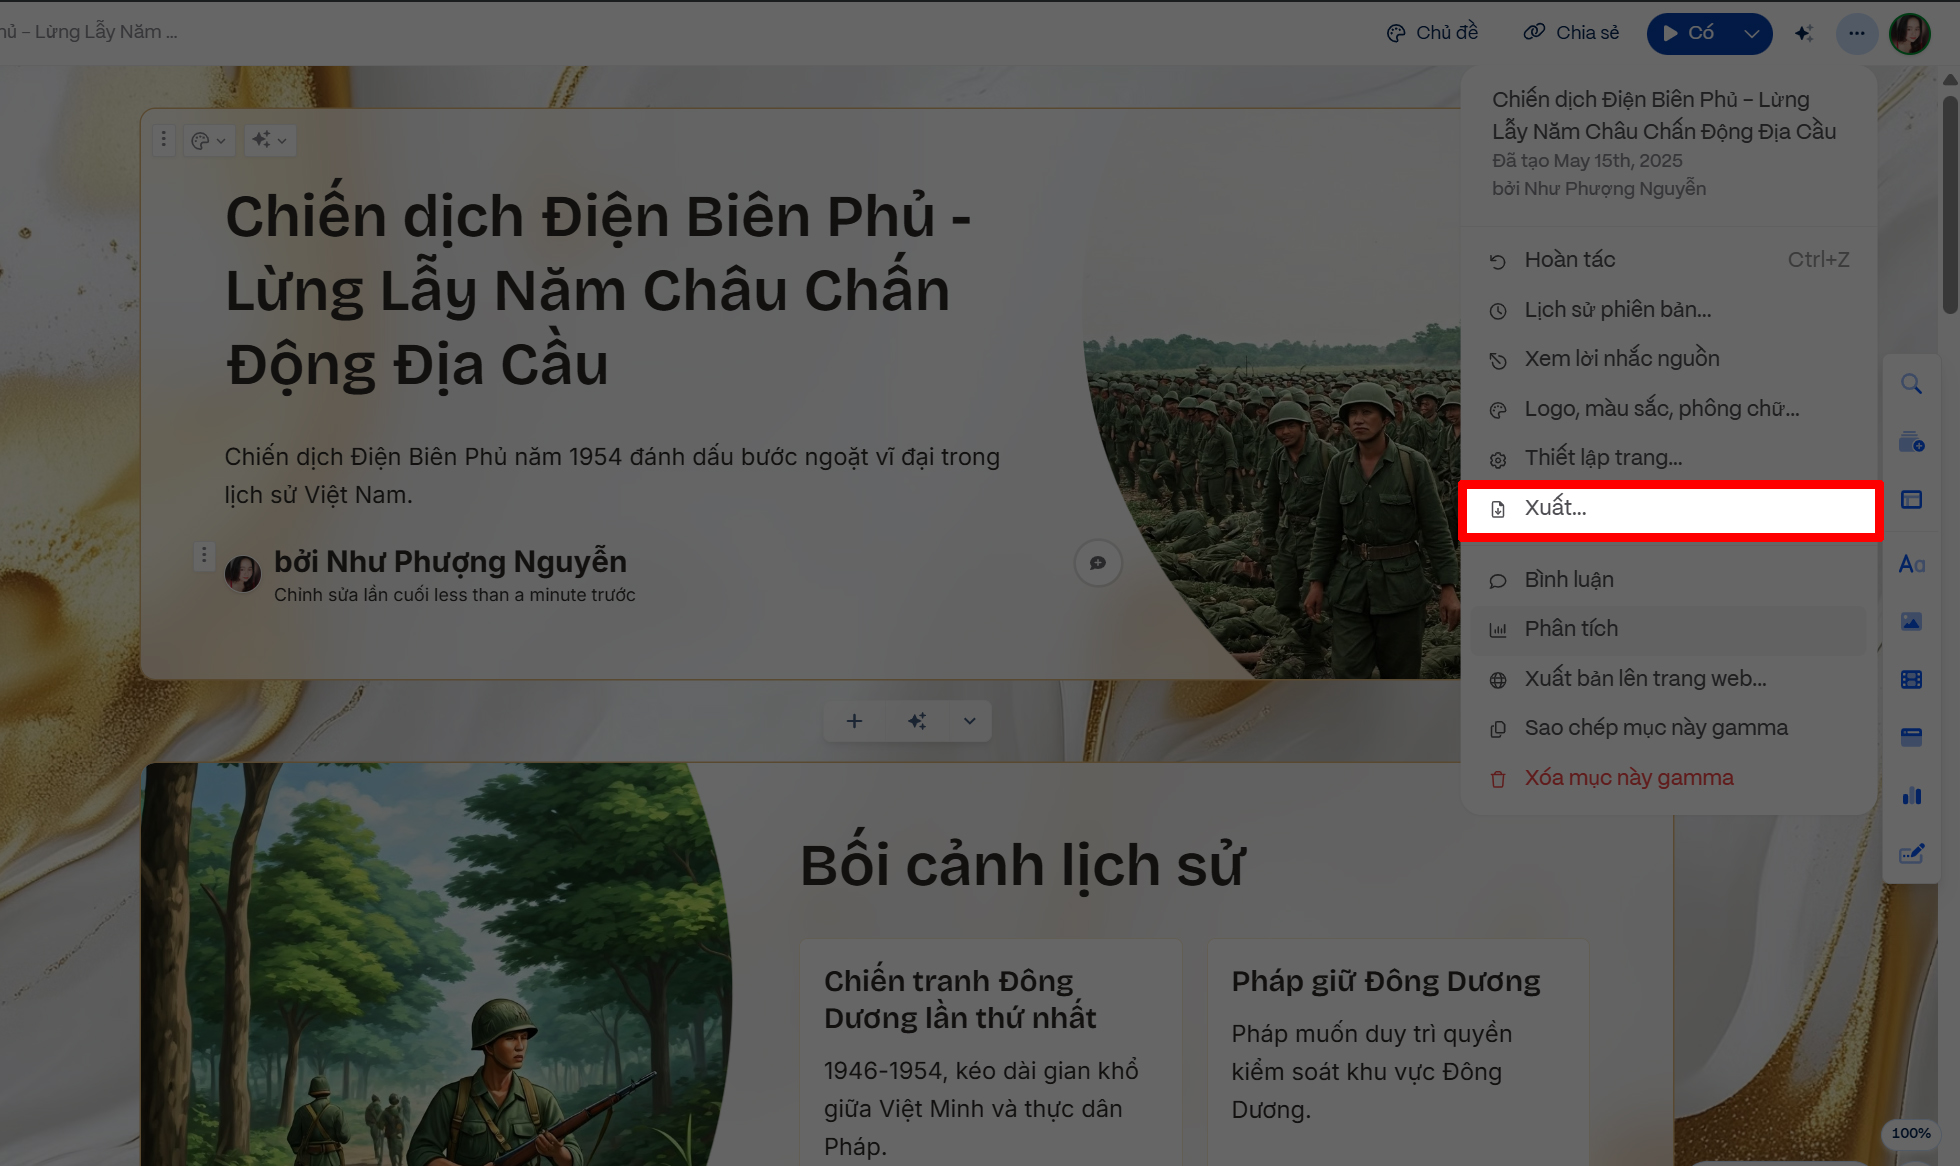Select Hoàn tác undo menu item
Screen dimensions: 1960x1166
pyautogui.click(x=1668, y=260)
